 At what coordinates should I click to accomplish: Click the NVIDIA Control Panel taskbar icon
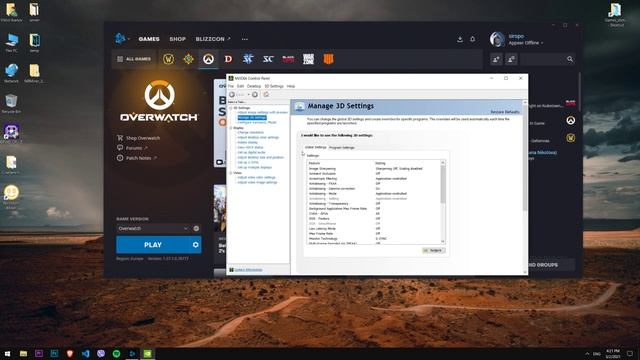(147, 353)
